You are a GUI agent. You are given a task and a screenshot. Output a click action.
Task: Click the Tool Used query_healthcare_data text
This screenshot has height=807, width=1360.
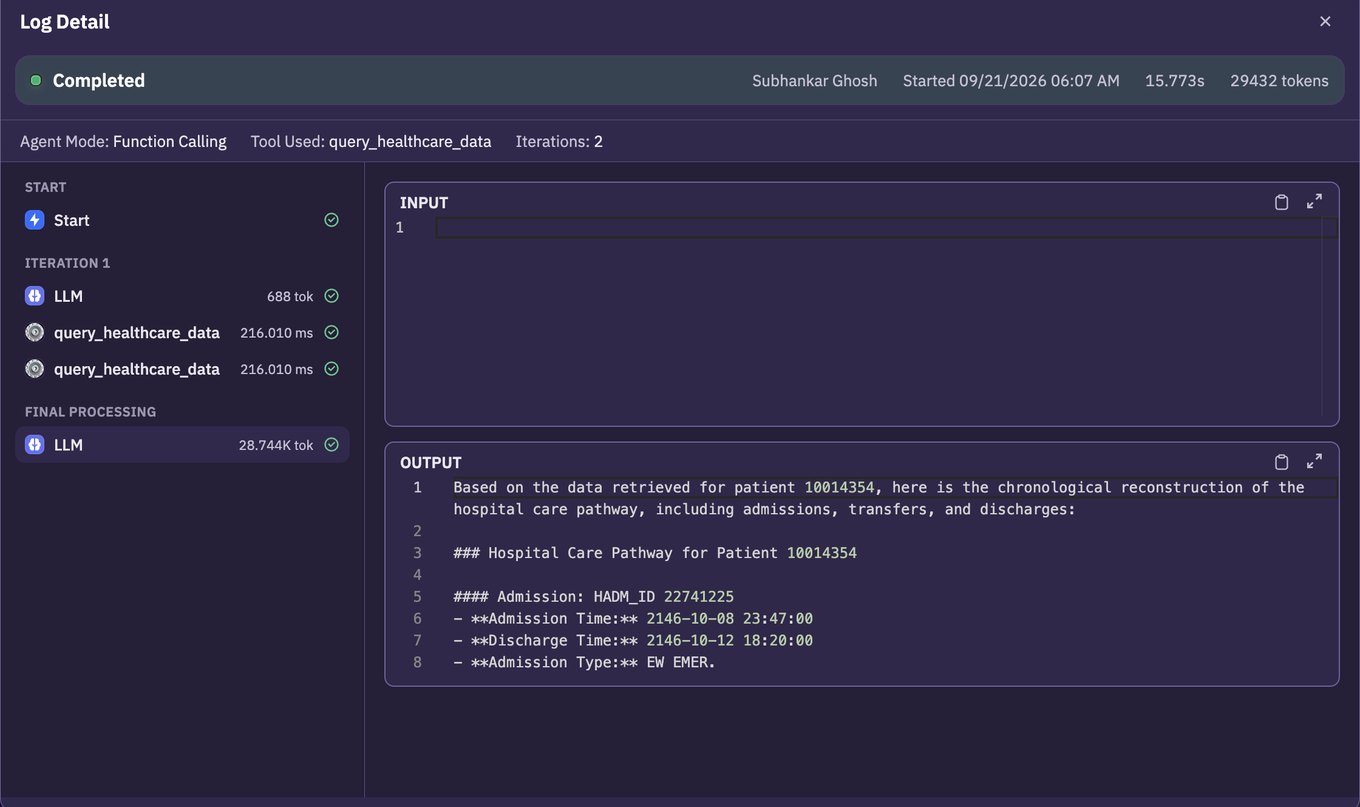click(371, 141)
